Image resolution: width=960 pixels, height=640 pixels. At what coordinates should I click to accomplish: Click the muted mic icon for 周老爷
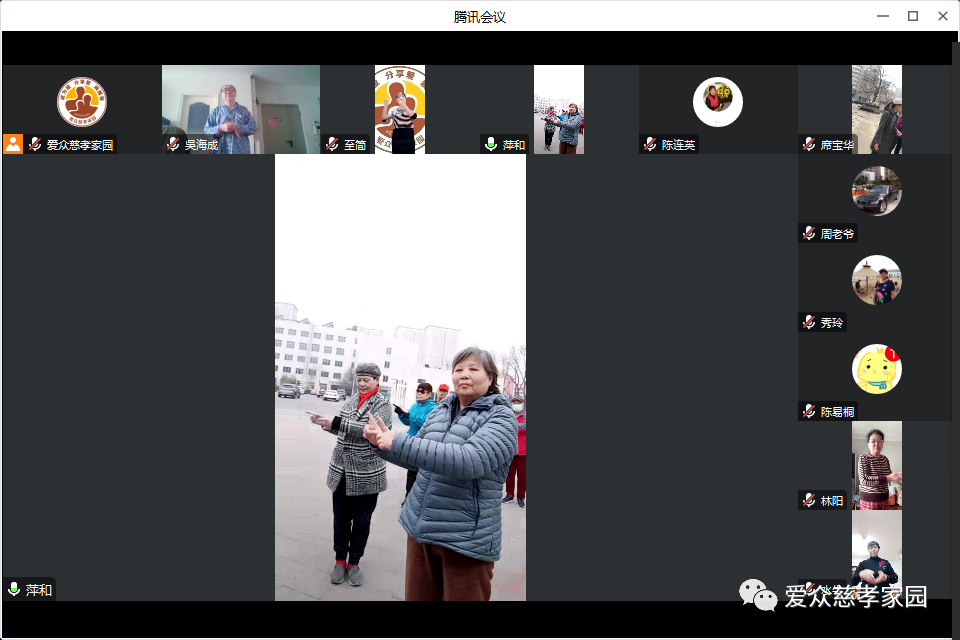point(809,234)
